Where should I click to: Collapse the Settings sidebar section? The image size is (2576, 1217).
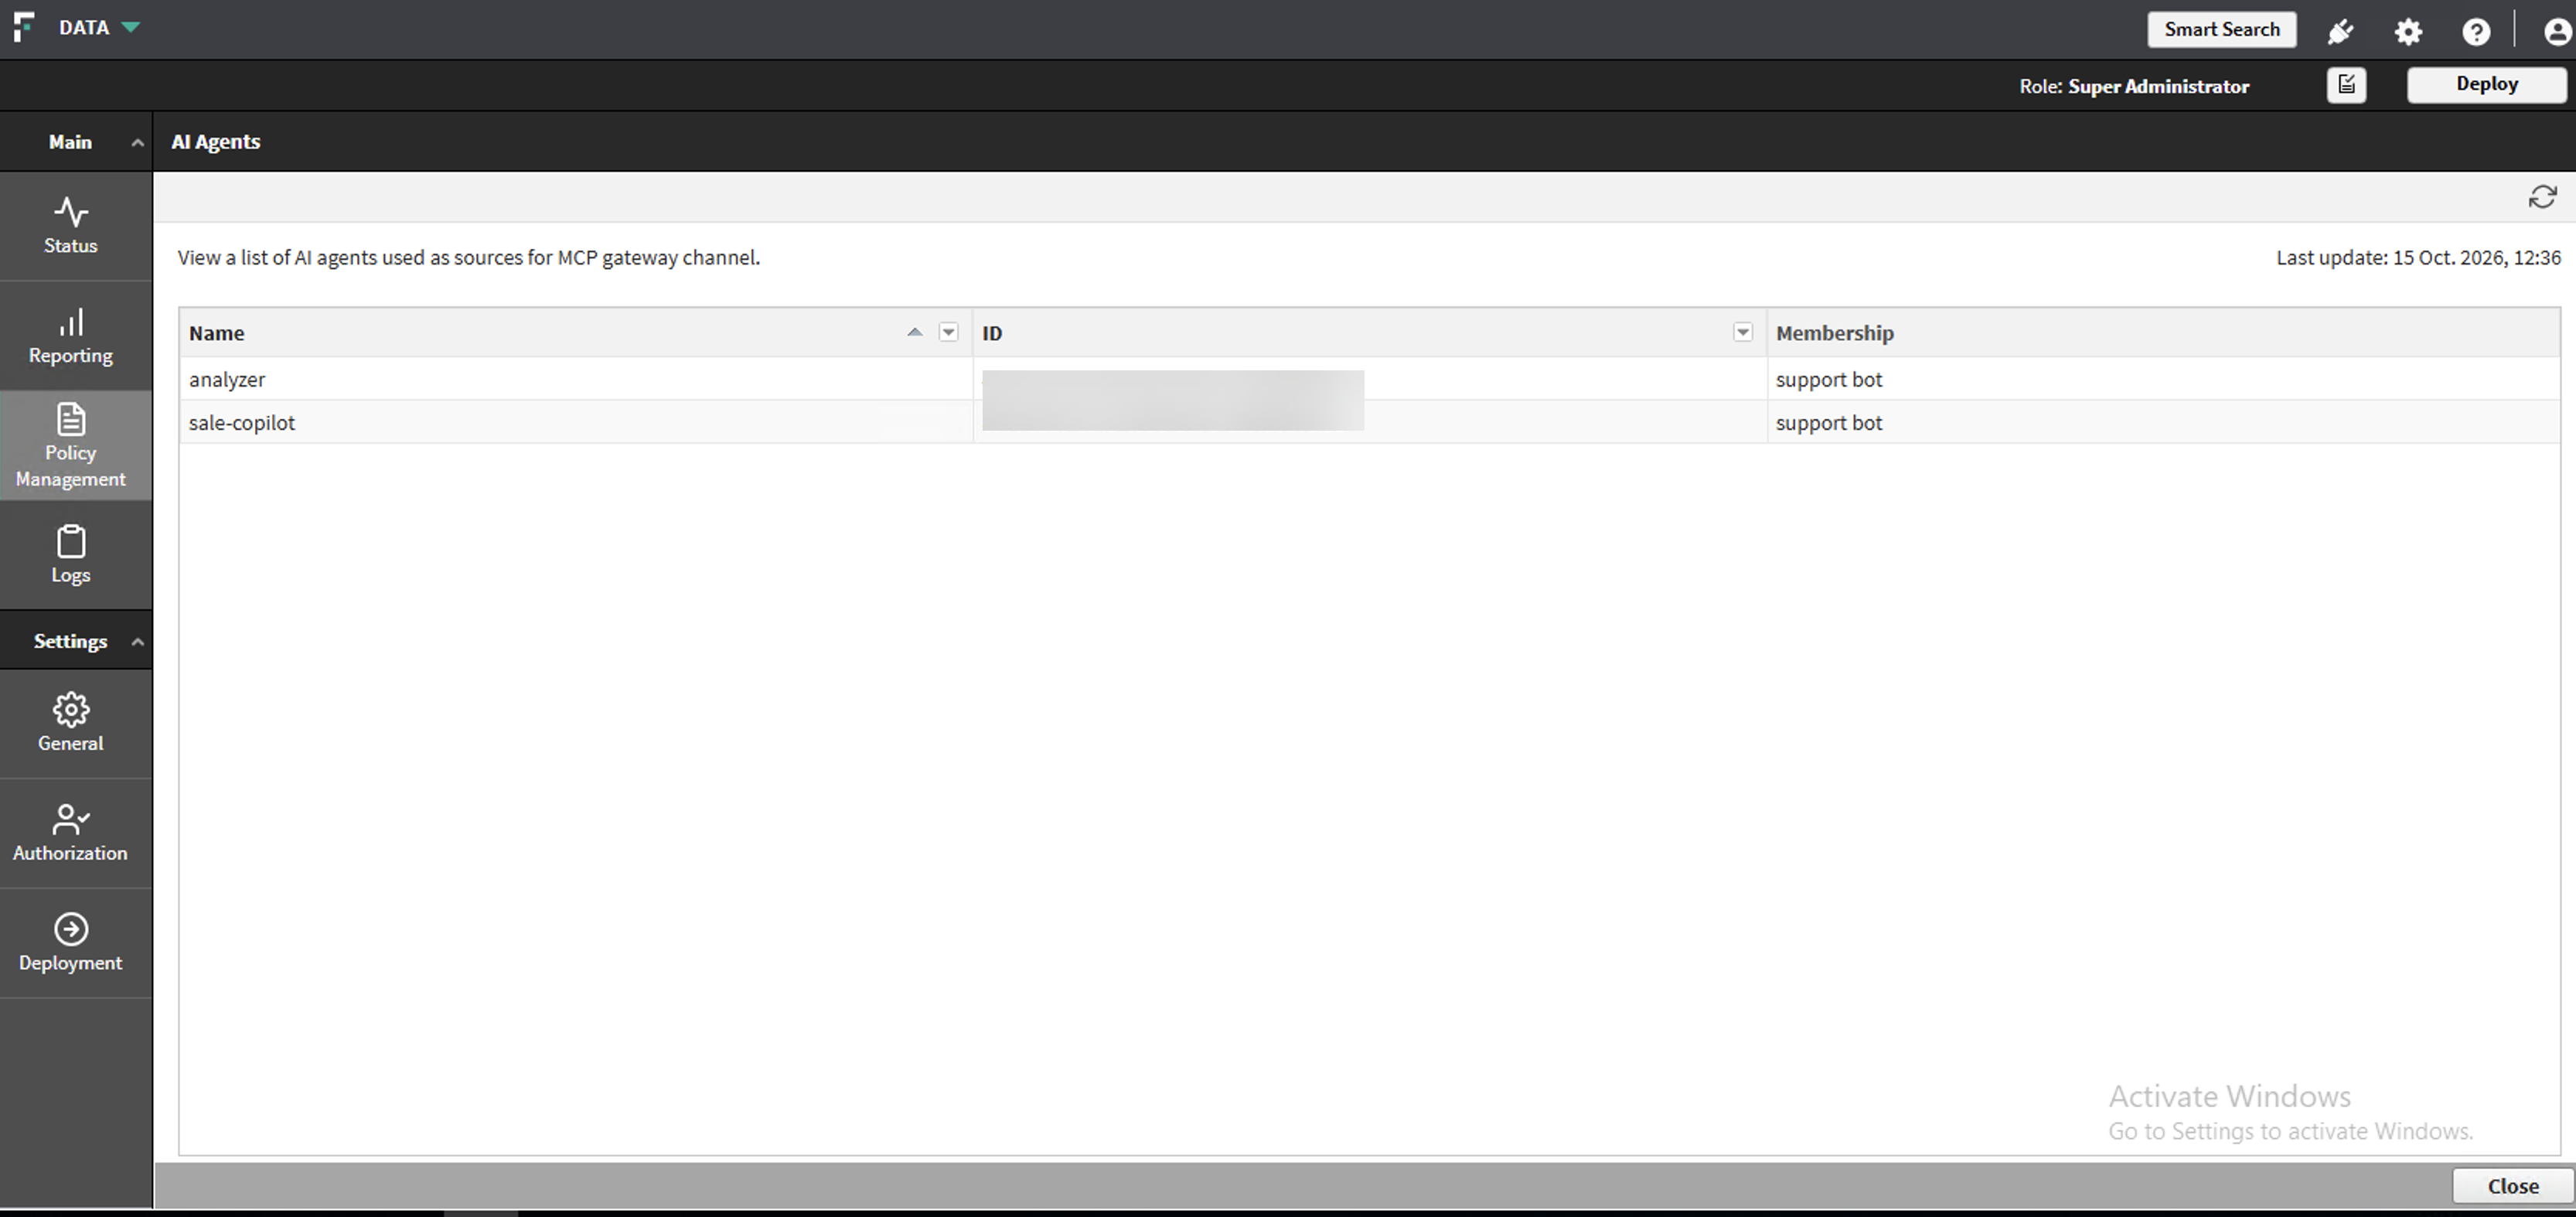pyautogui.click(x=137, y=642)
